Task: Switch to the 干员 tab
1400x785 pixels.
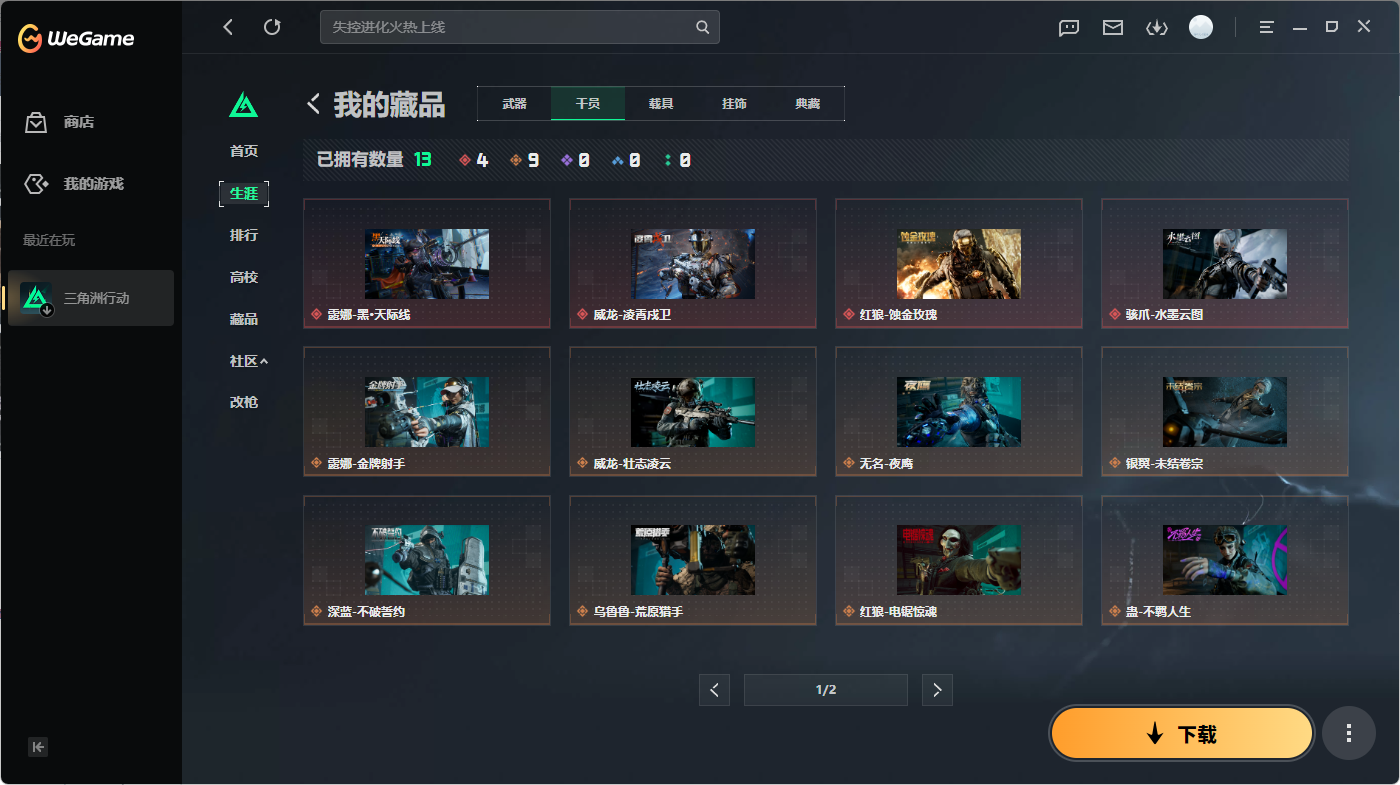Action: [588, 104]
